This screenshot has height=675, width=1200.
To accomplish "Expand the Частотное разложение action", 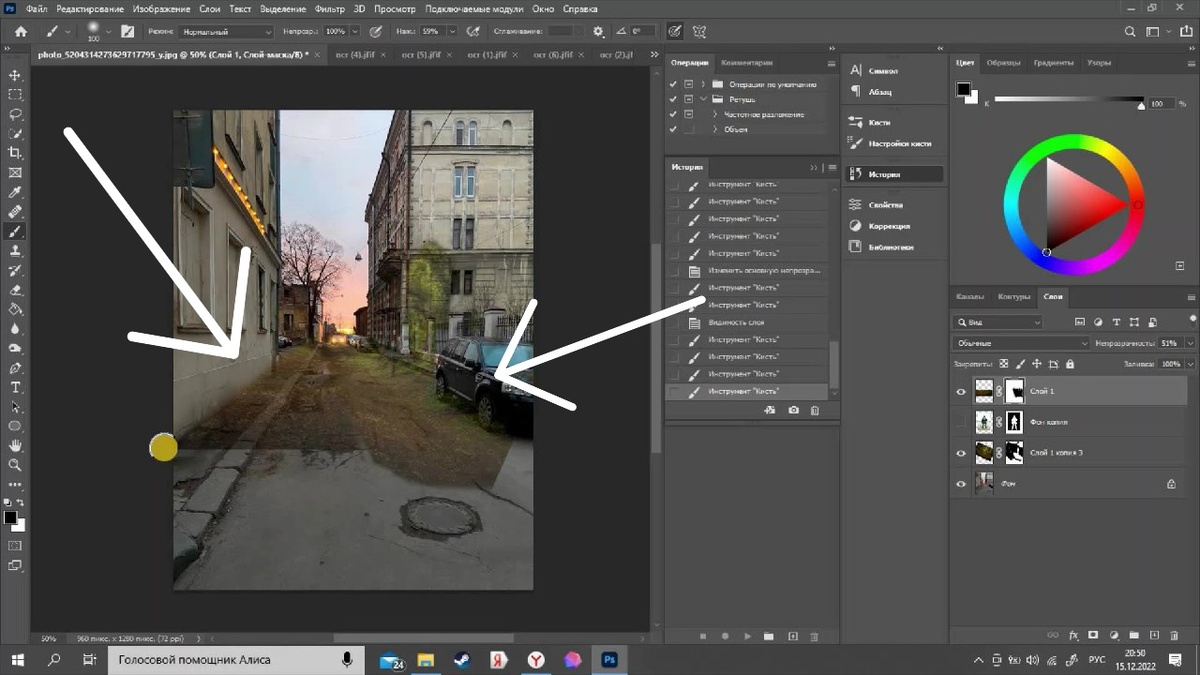I will coord(715,115).
